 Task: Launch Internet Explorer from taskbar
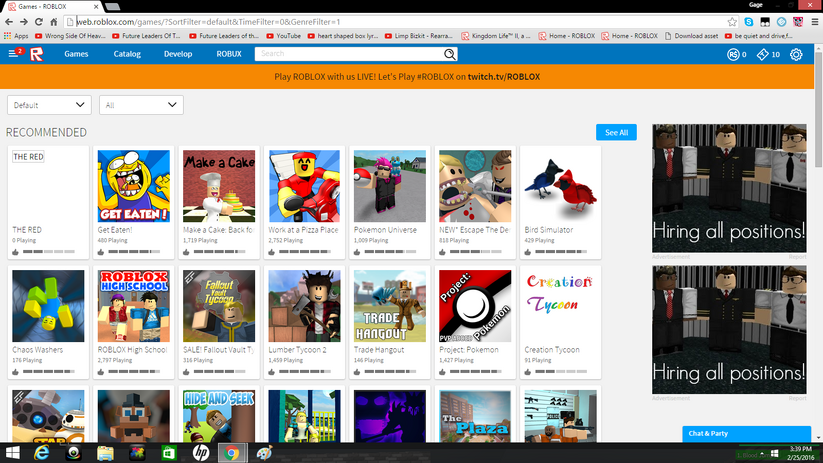(41, 453)
